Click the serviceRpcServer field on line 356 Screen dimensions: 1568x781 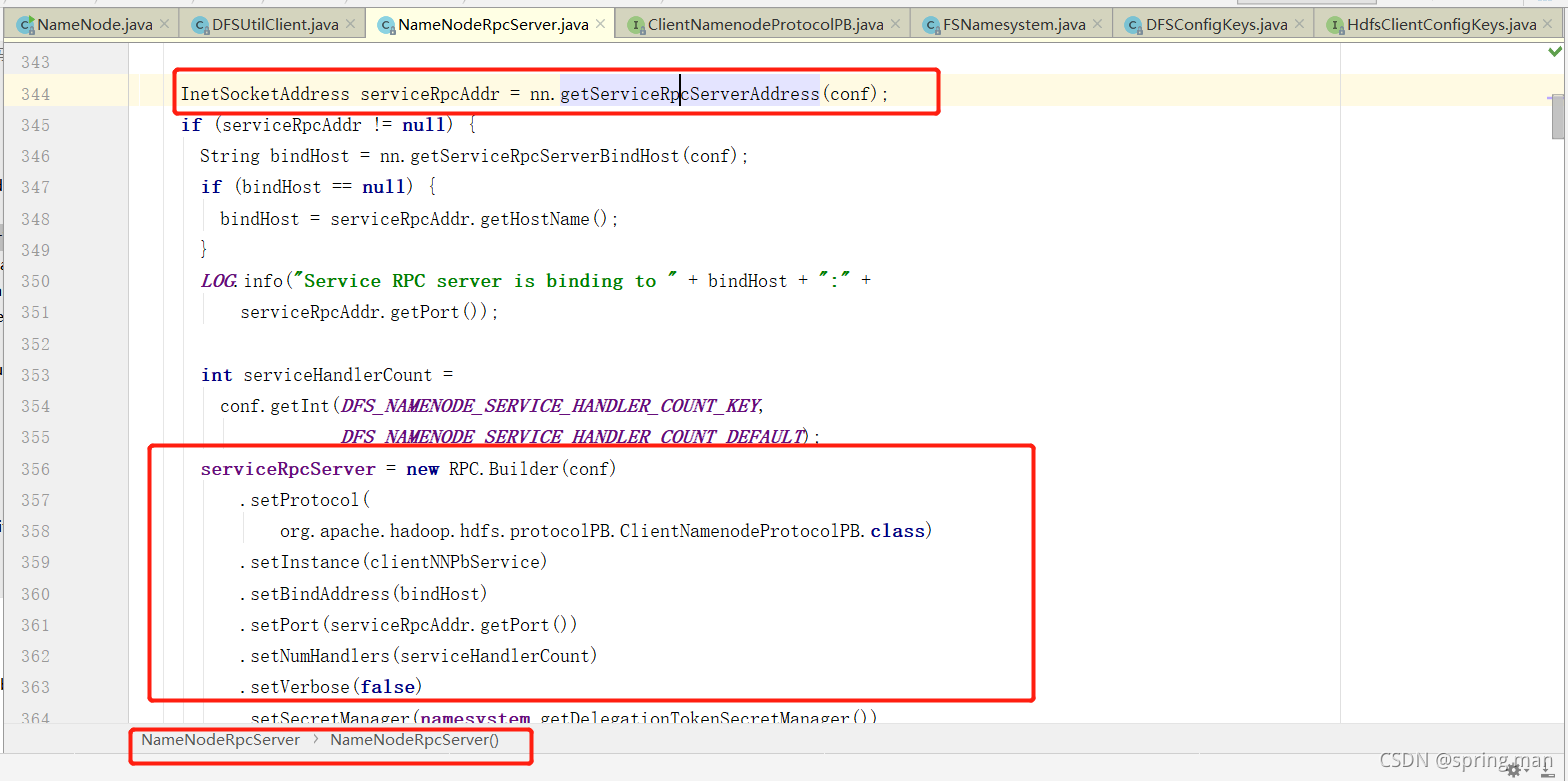[288, 469]
